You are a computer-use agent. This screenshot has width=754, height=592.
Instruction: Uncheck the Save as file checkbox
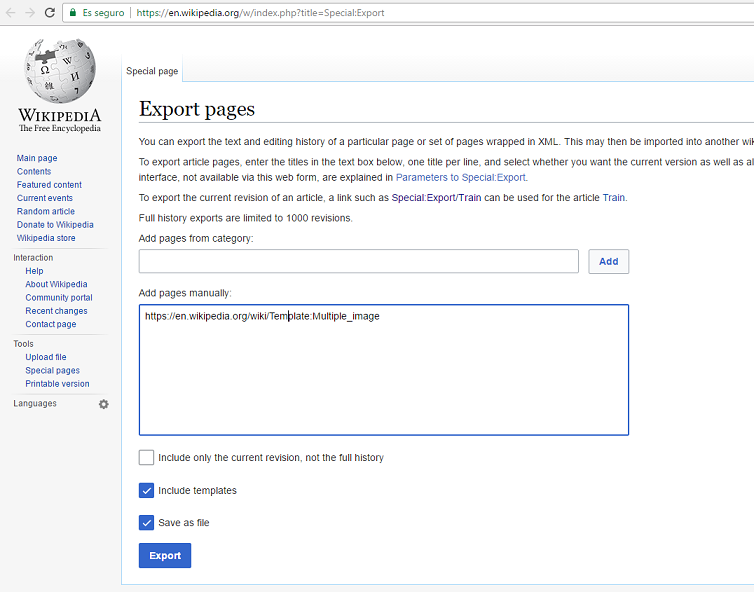pos(146,523)
